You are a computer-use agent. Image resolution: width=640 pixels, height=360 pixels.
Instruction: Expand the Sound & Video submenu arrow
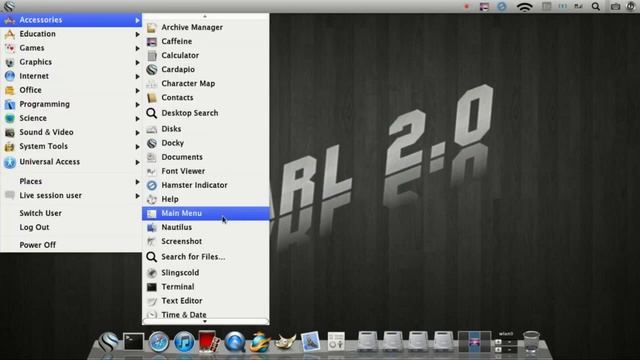pos(137,133)
